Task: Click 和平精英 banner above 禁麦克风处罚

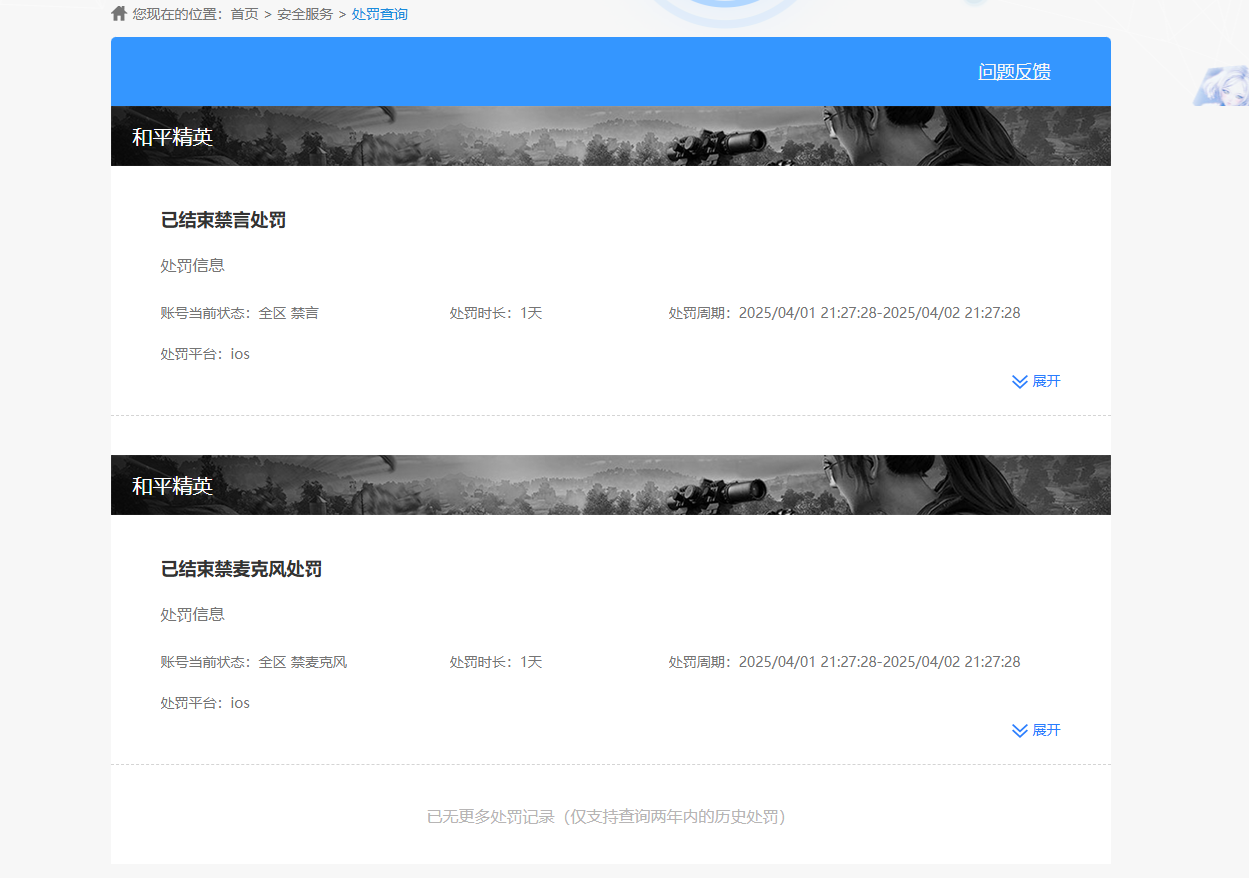Action: click(611, 485)
